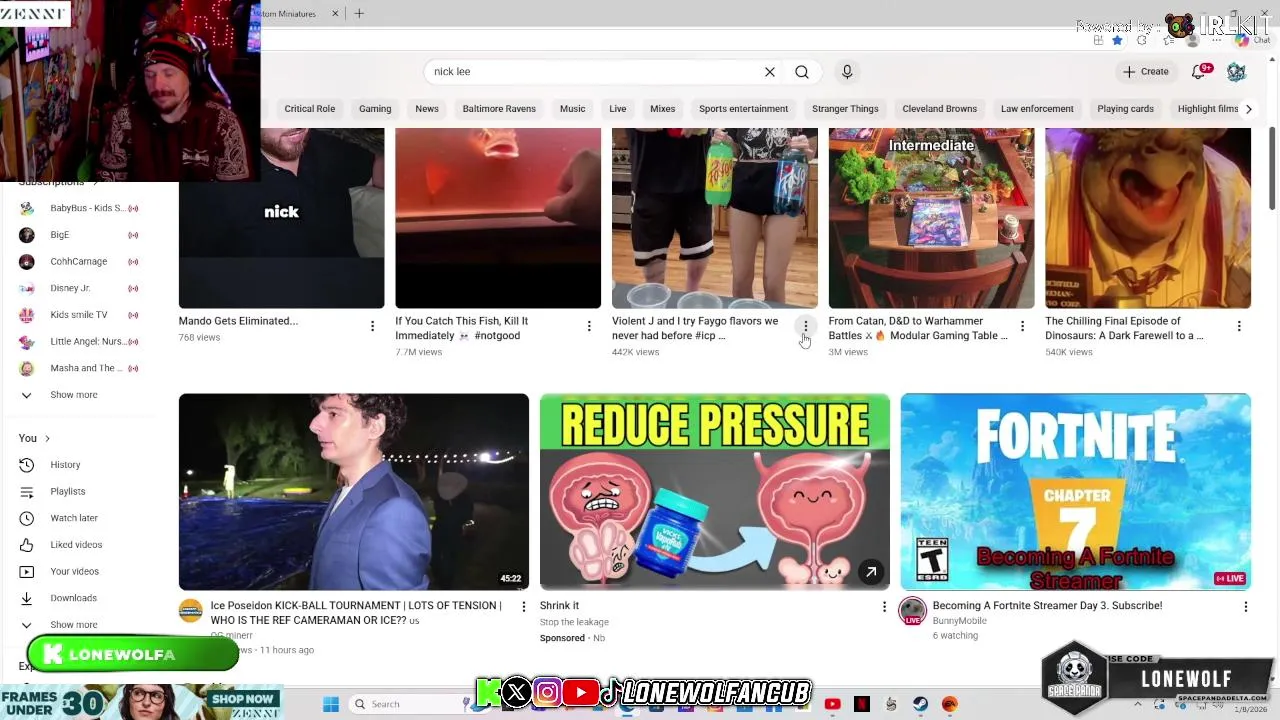Click the Create button

[1146, 72]
